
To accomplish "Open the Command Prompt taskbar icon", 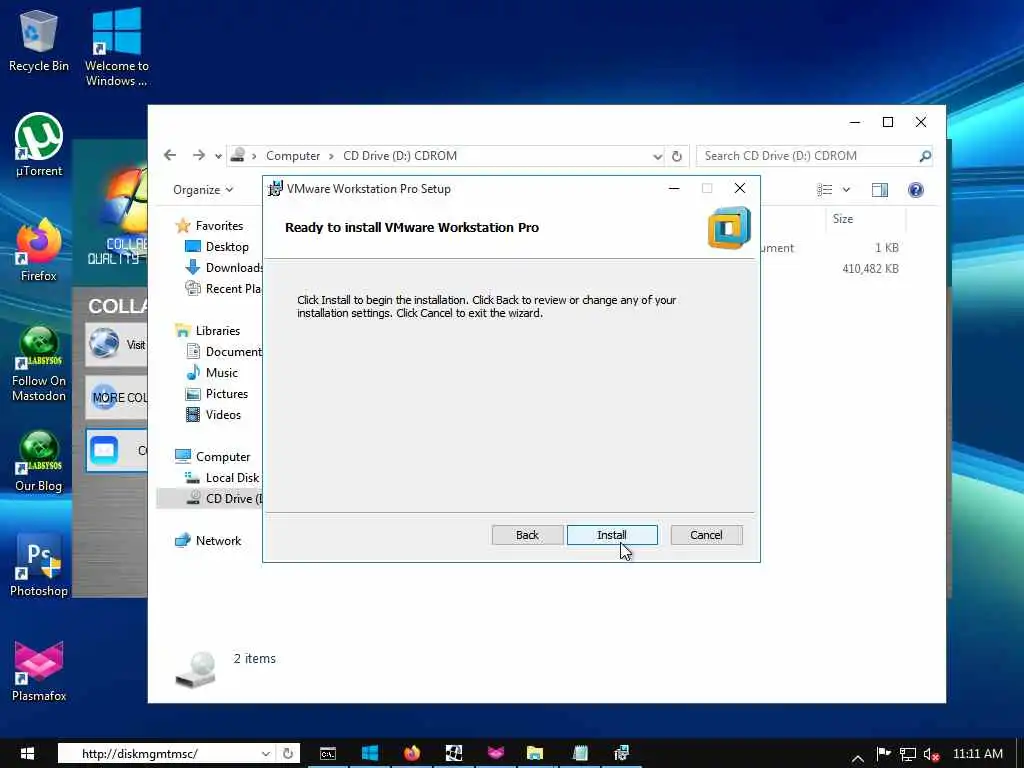I will [328, 753].
